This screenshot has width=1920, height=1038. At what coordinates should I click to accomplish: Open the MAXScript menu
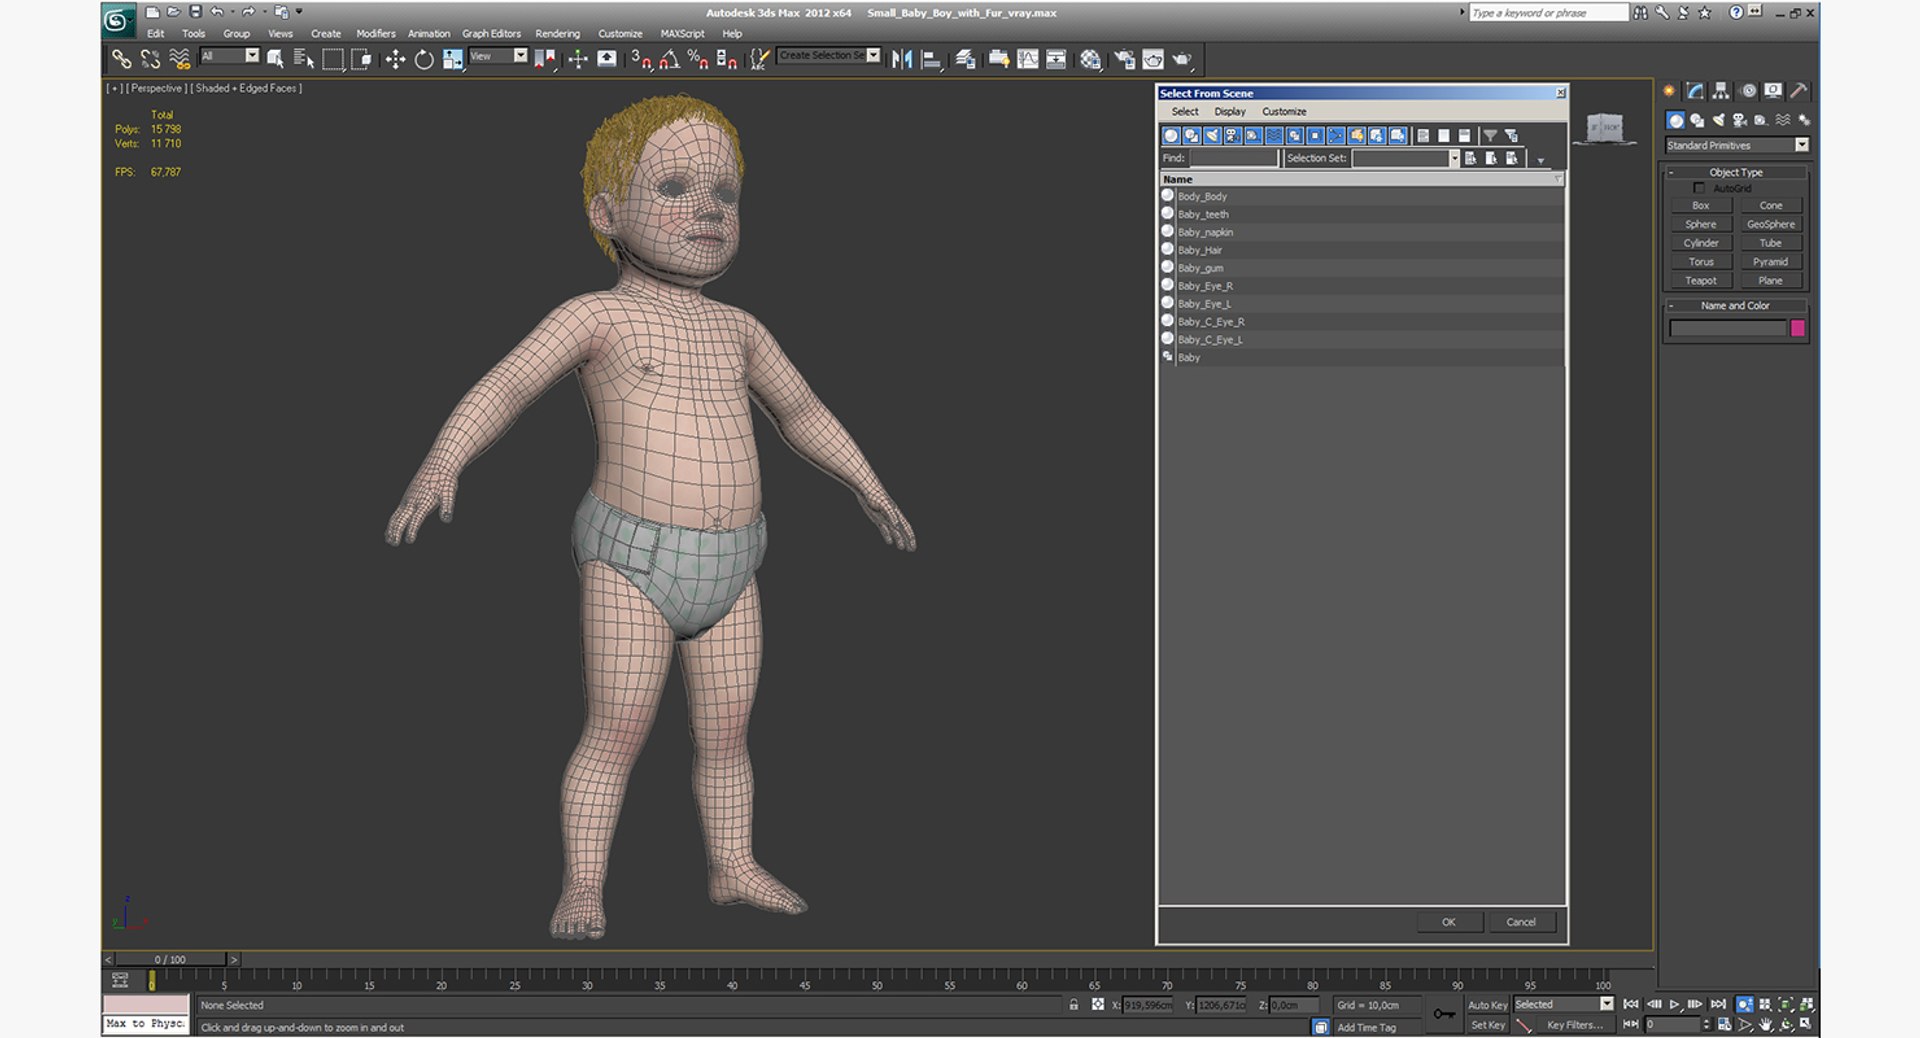coord(682,33)
